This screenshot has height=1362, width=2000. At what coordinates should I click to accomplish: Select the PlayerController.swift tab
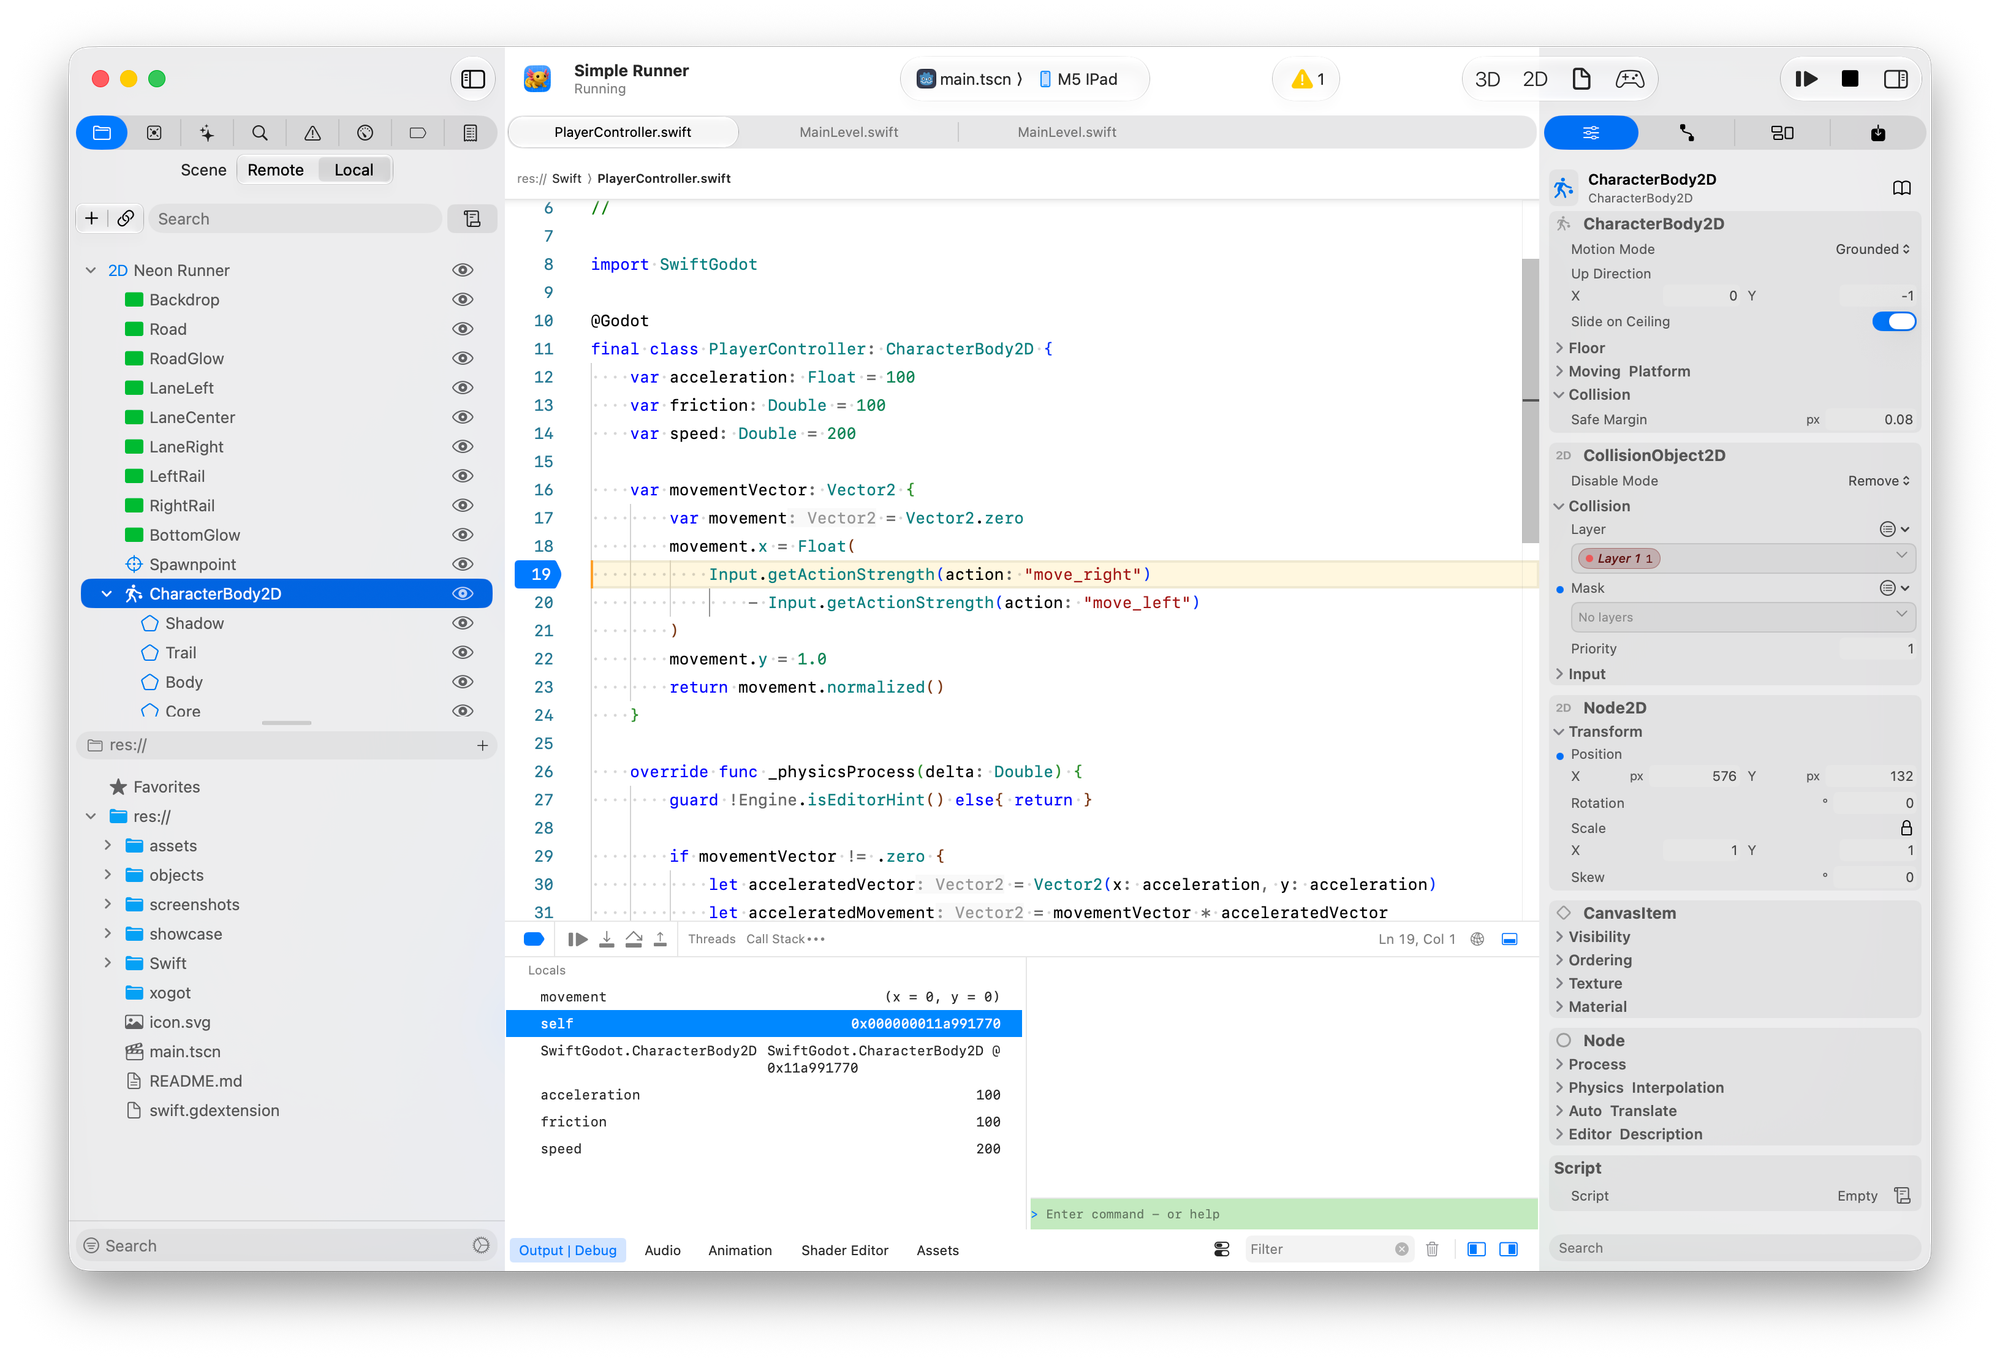623,132
